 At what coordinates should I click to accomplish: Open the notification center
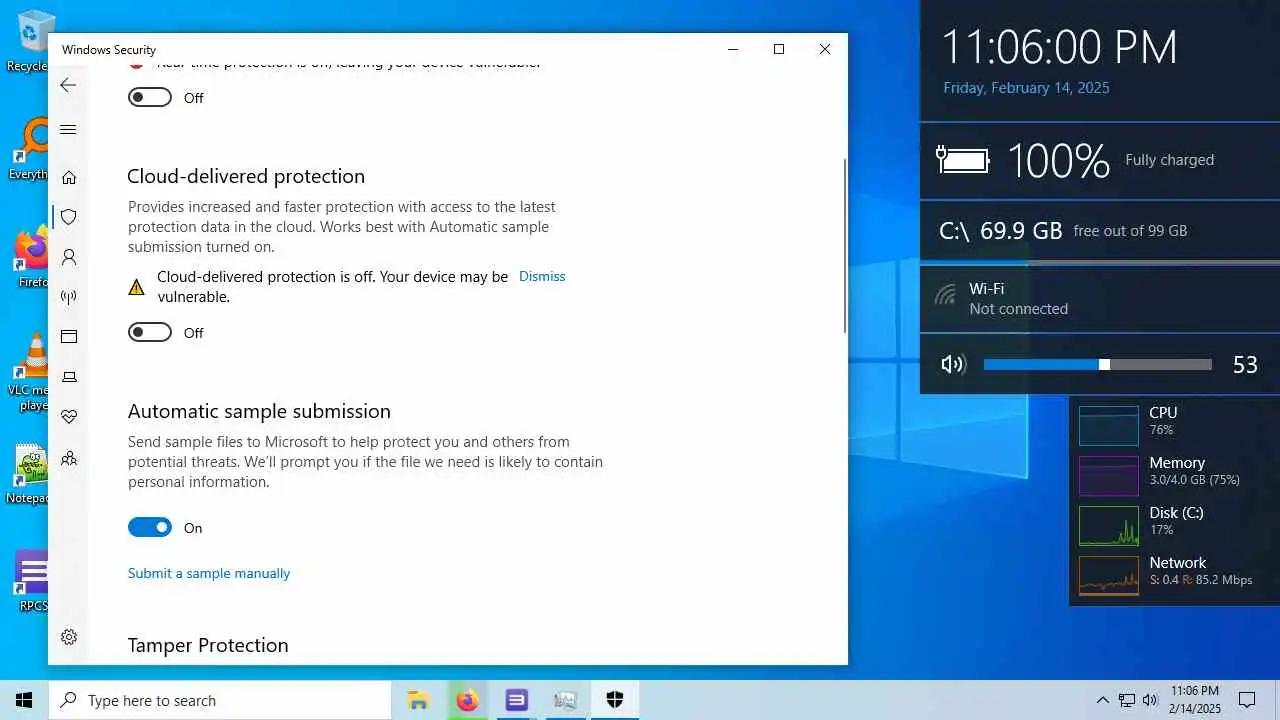point(1247,700)
